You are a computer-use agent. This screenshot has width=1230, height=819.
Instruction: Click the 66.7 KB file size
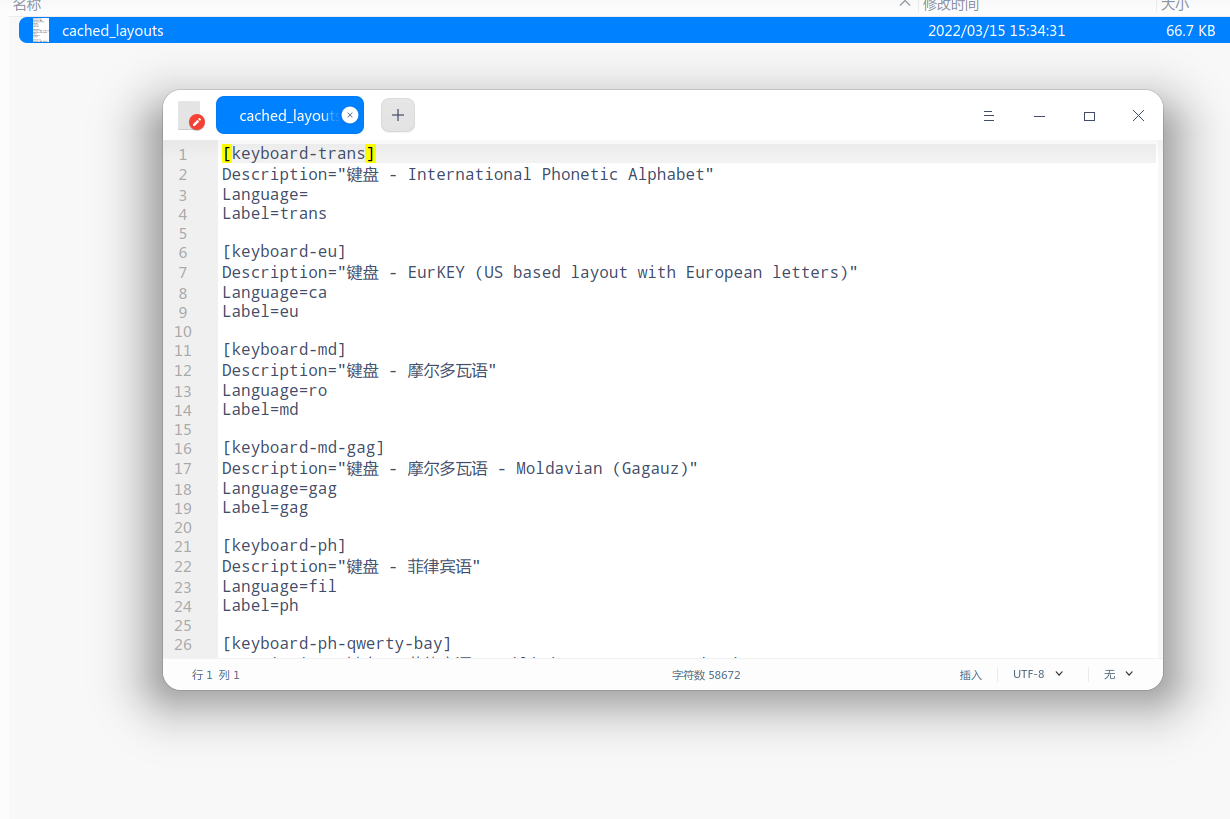point(1191,31)
